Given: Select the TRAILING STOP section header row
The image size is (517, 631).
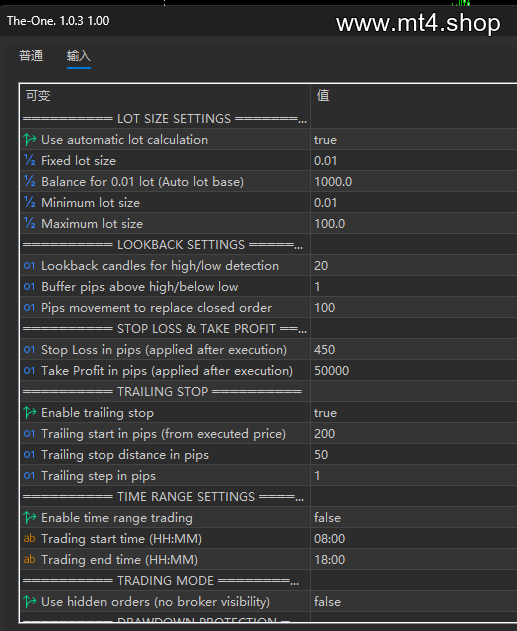Looking at the screenshot, I should (x=165, y=392).
